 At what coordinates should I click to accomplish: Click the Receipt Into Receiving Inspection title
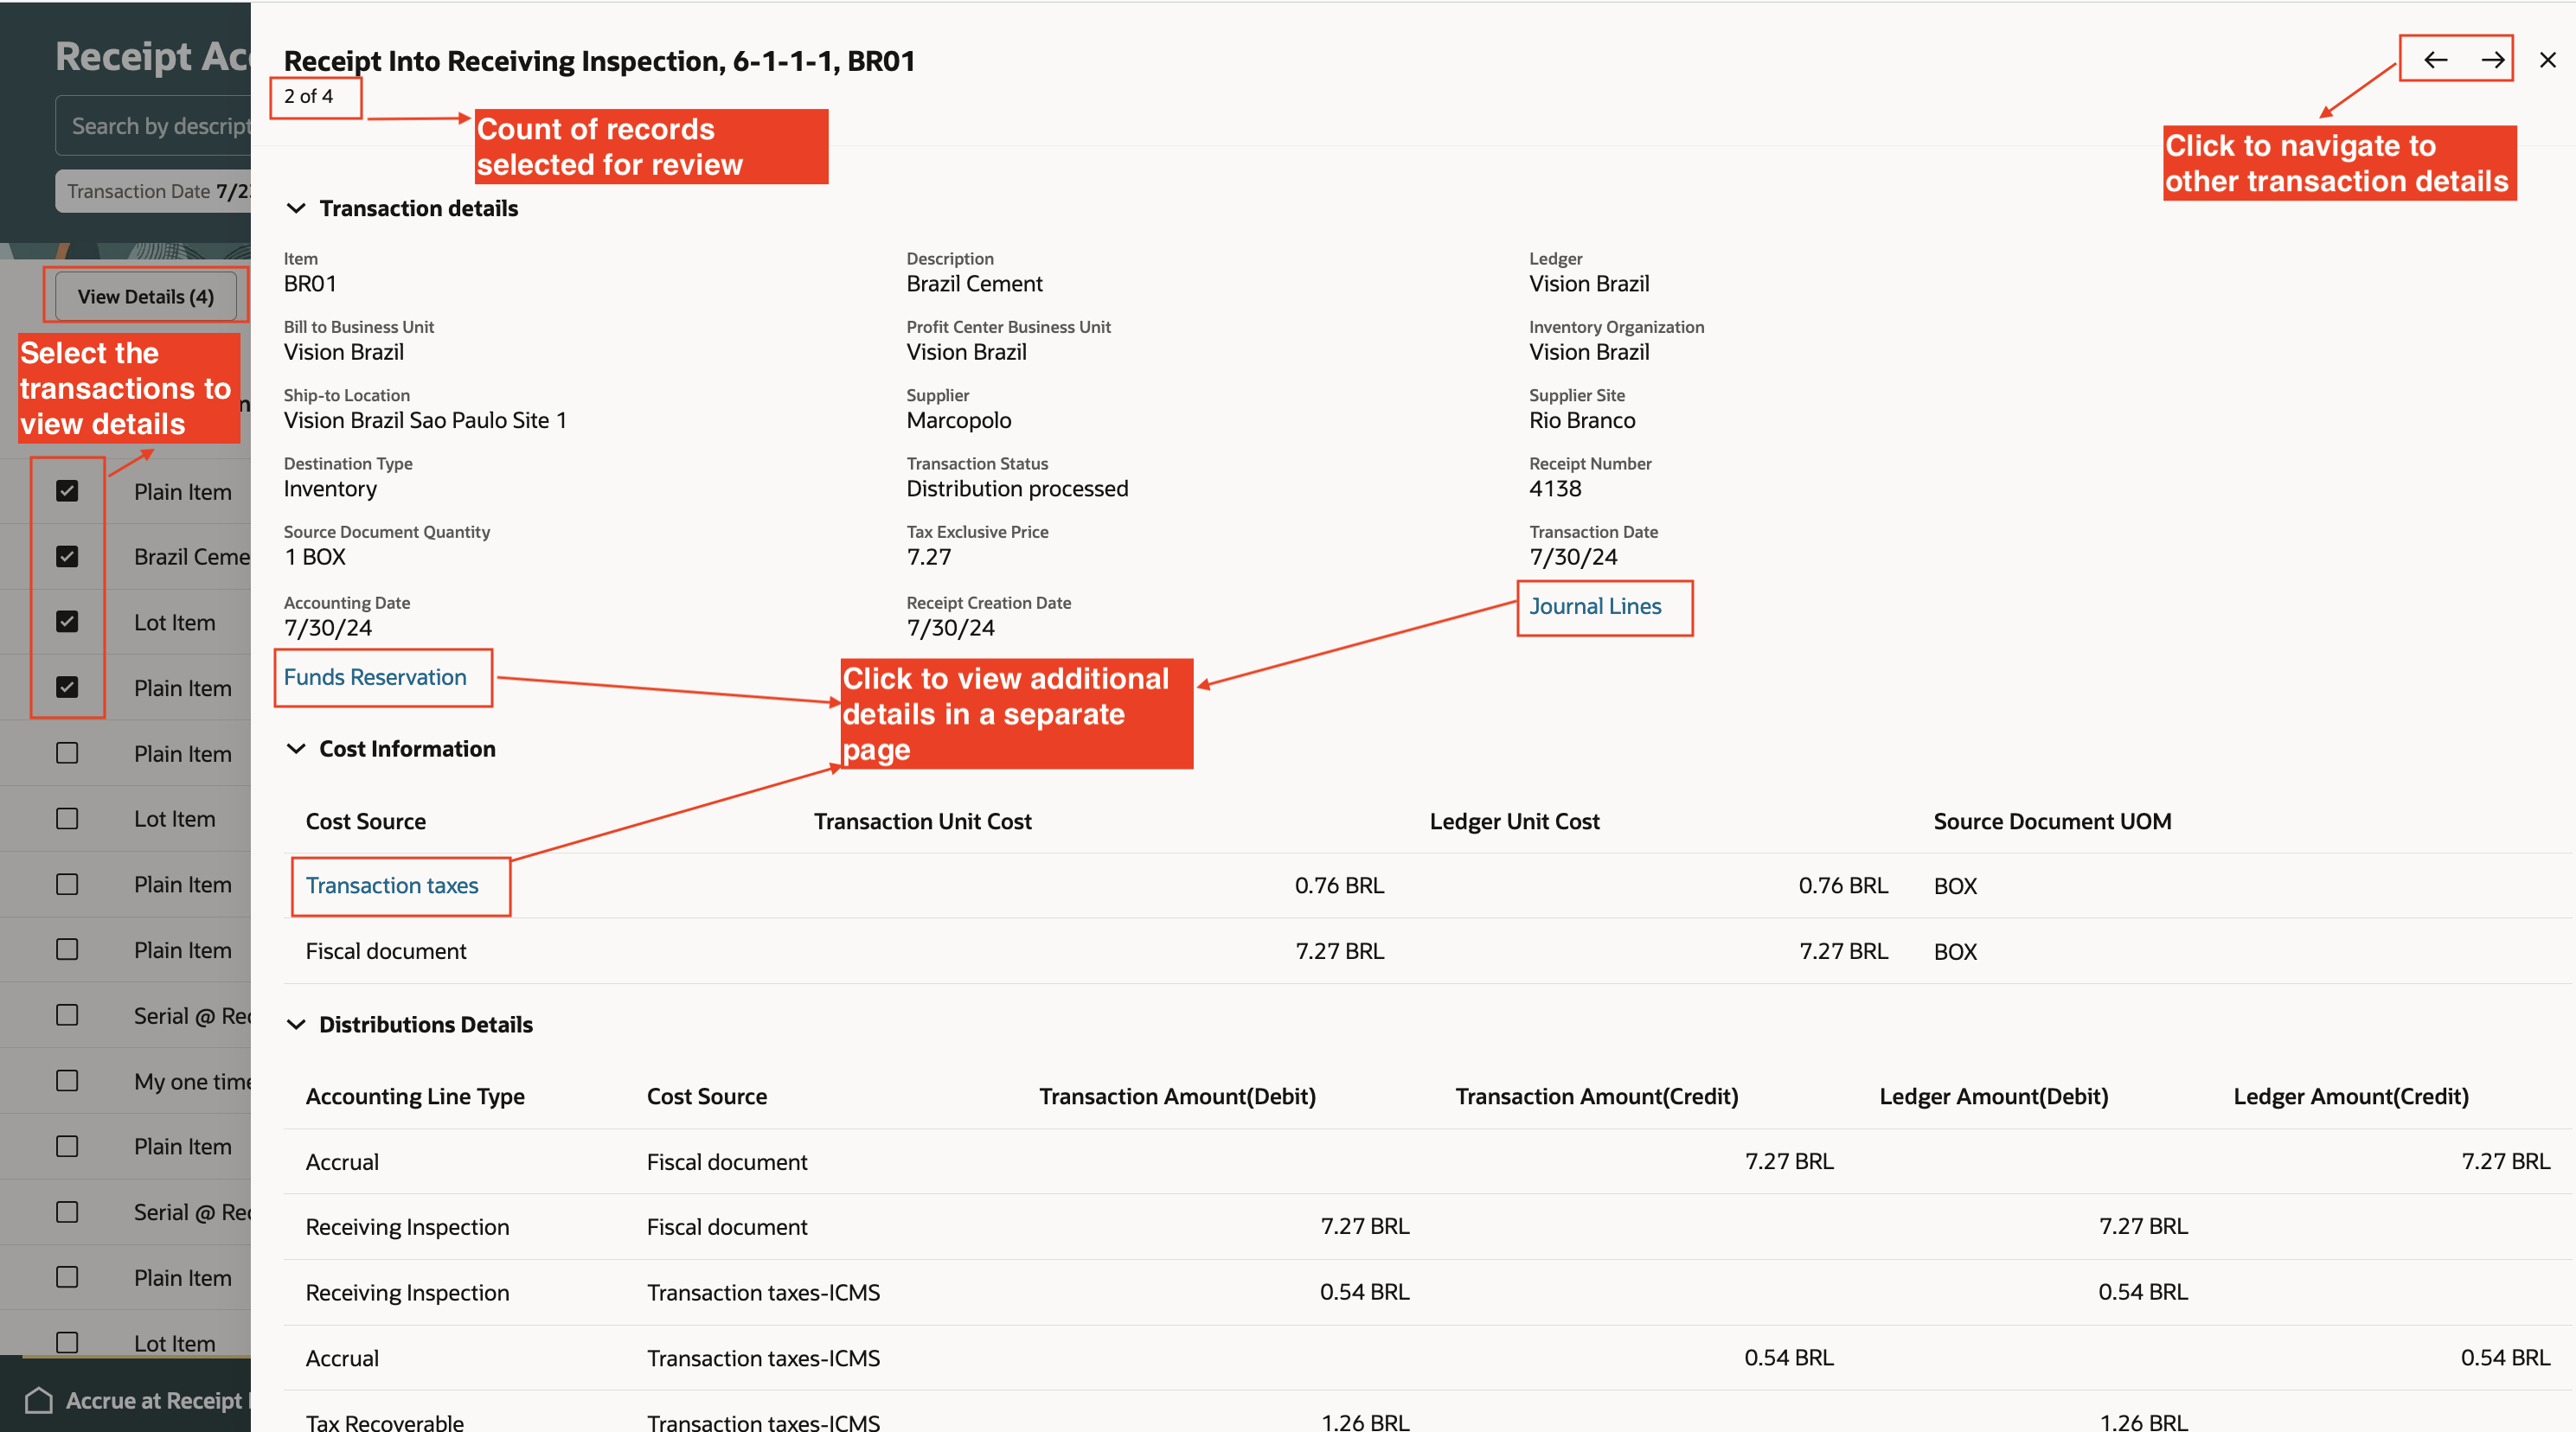[x=599, y=61]
